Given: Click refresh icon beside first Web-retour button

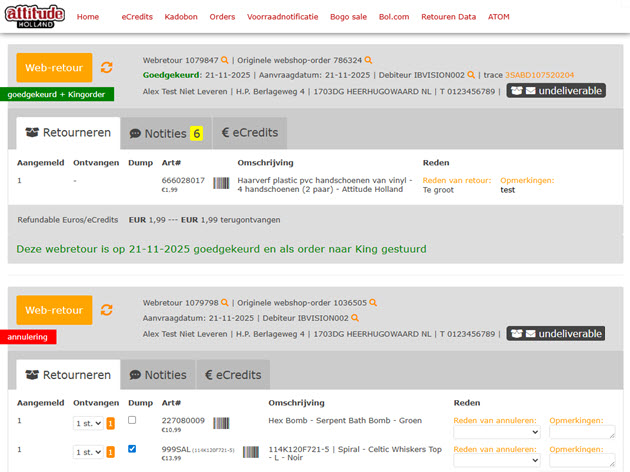Looking at the screenshot, I should coord(107,67).
